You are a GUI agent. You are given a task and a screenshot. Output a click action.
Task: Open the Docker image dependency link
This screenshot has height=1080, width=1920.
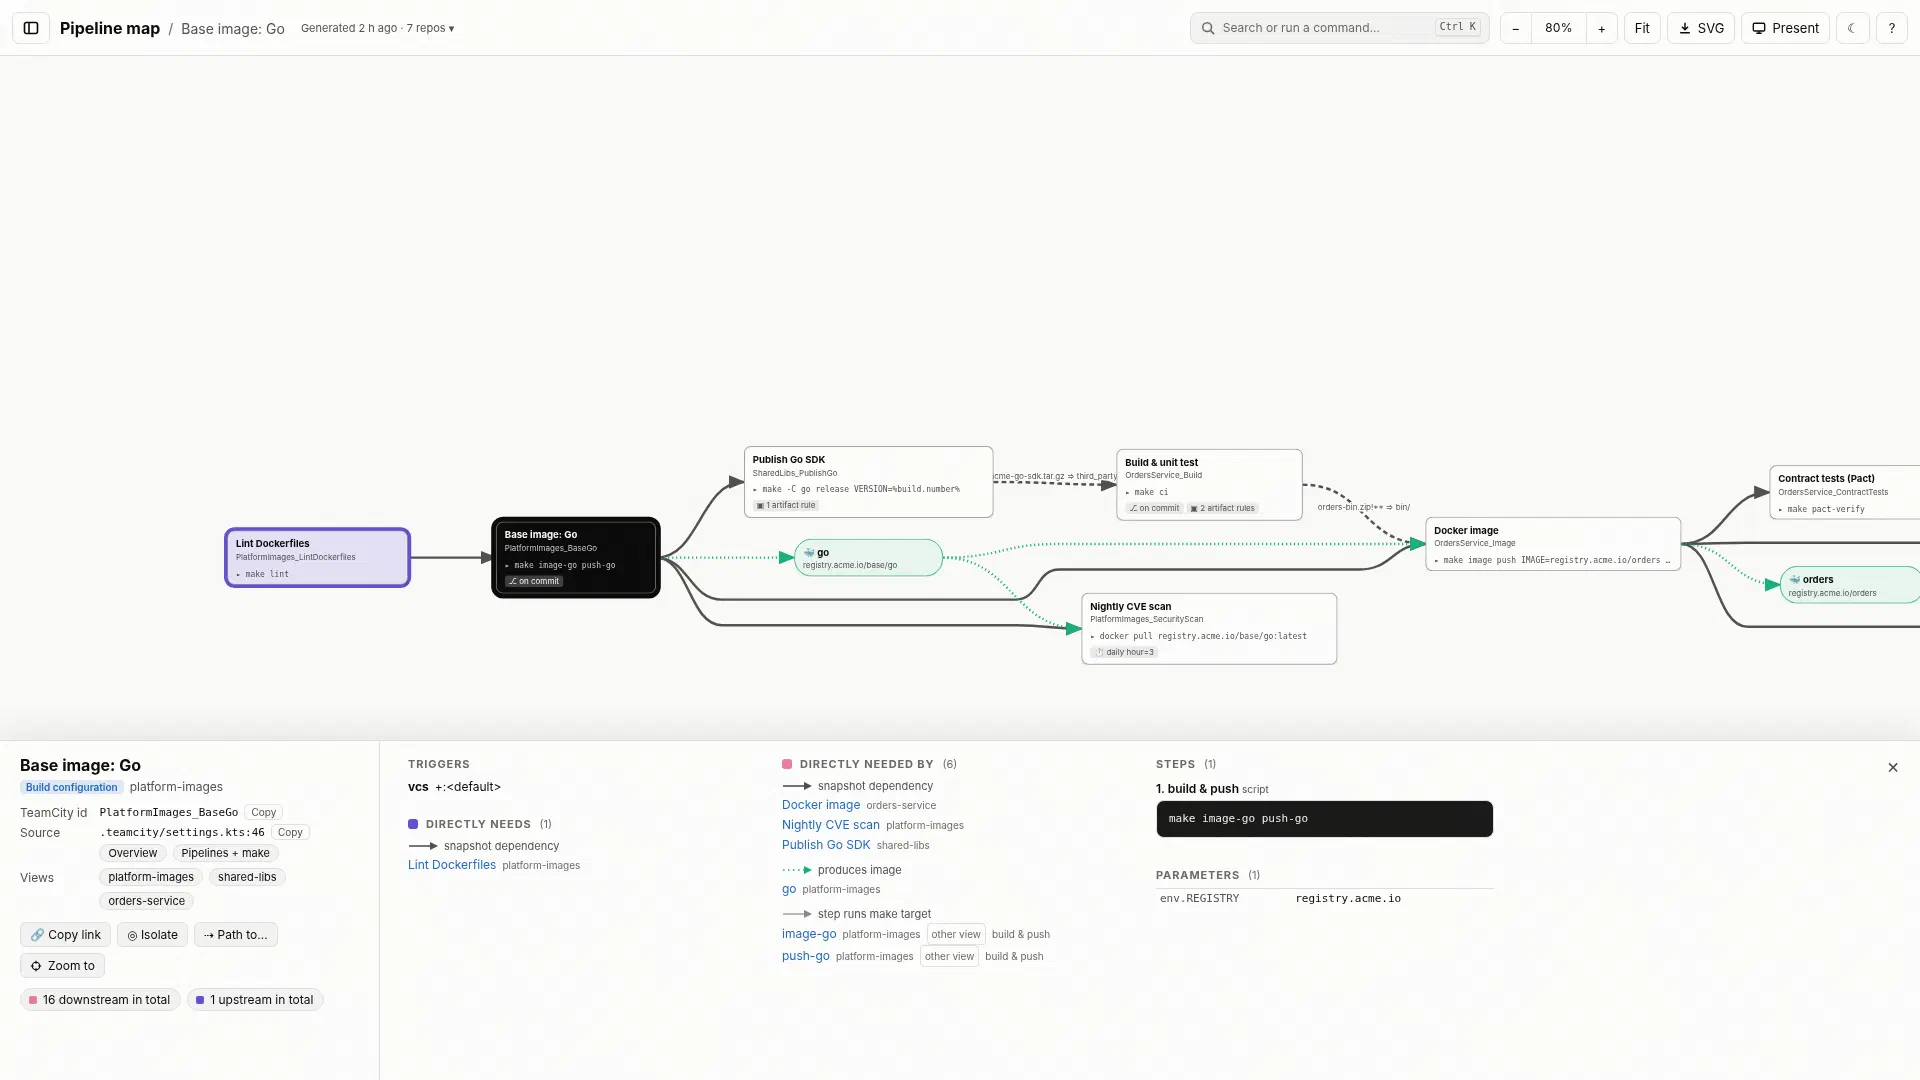pos(821,805)
